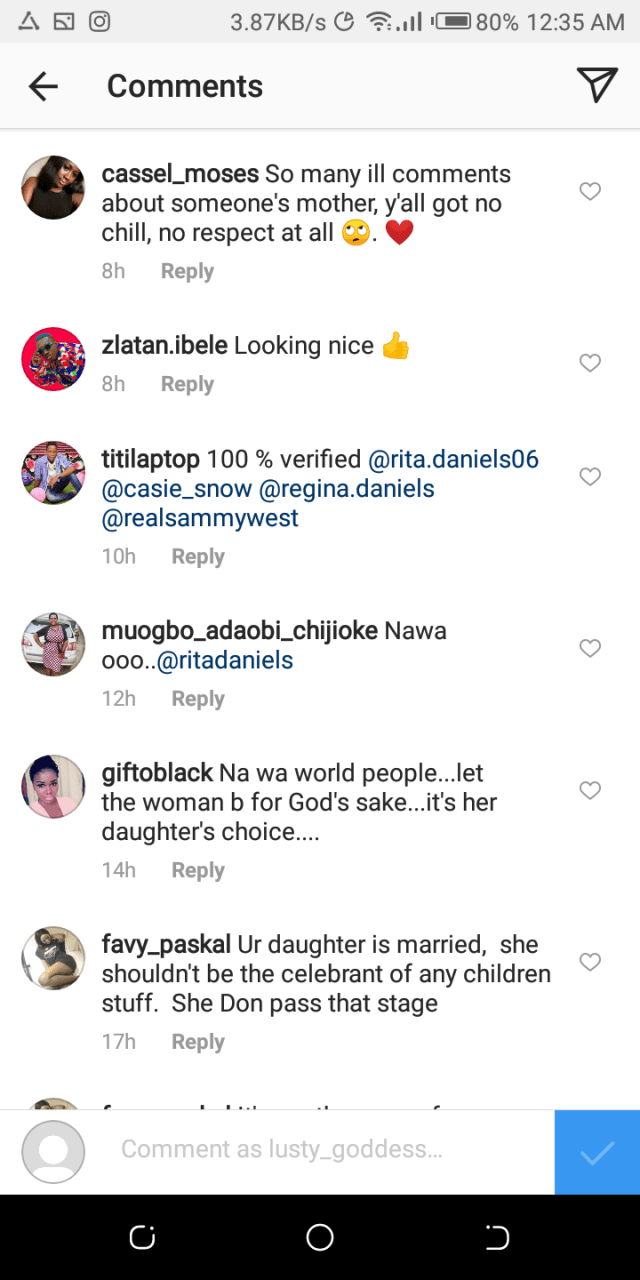Toggle heart on titilaptop's comment
Viewport: 640px width, 1280px height.
pyautogui.click(x=590, y=476)
